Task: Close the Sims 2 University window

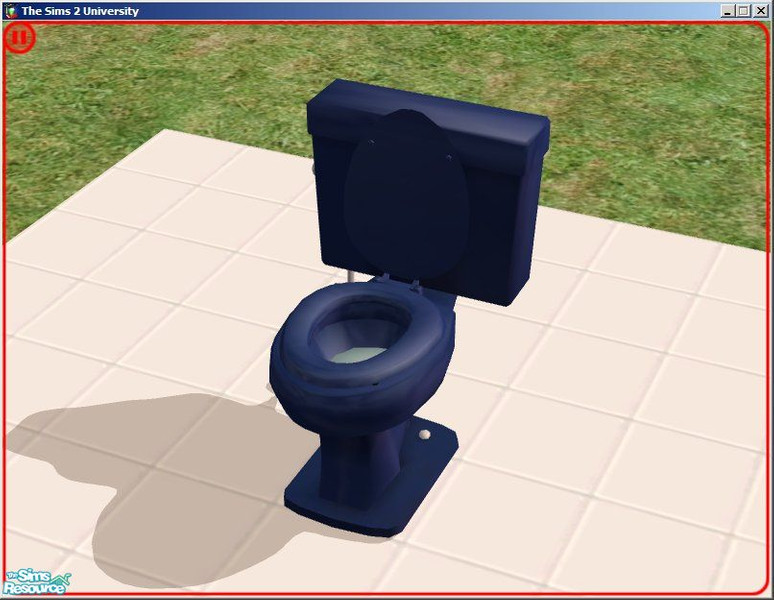Action: (759, 11)
